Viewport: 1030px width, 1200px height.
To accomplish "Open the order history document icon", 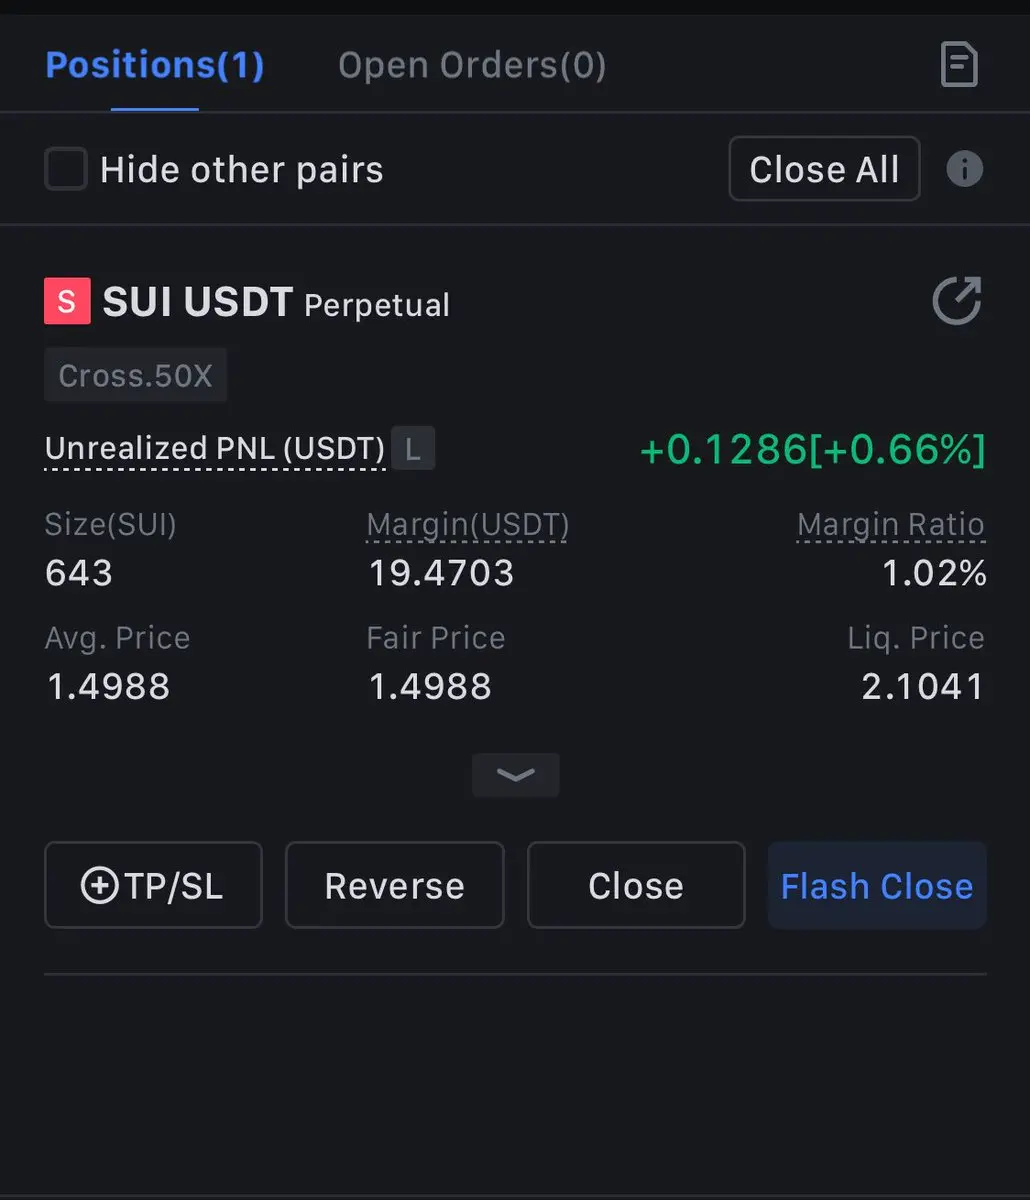I will coord(959,66).
